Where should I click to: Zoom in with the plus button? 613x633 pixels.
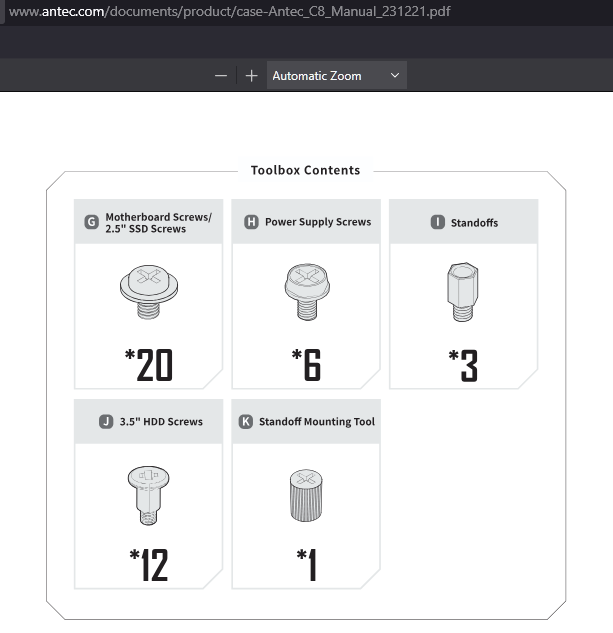click(x=251, y=76)
